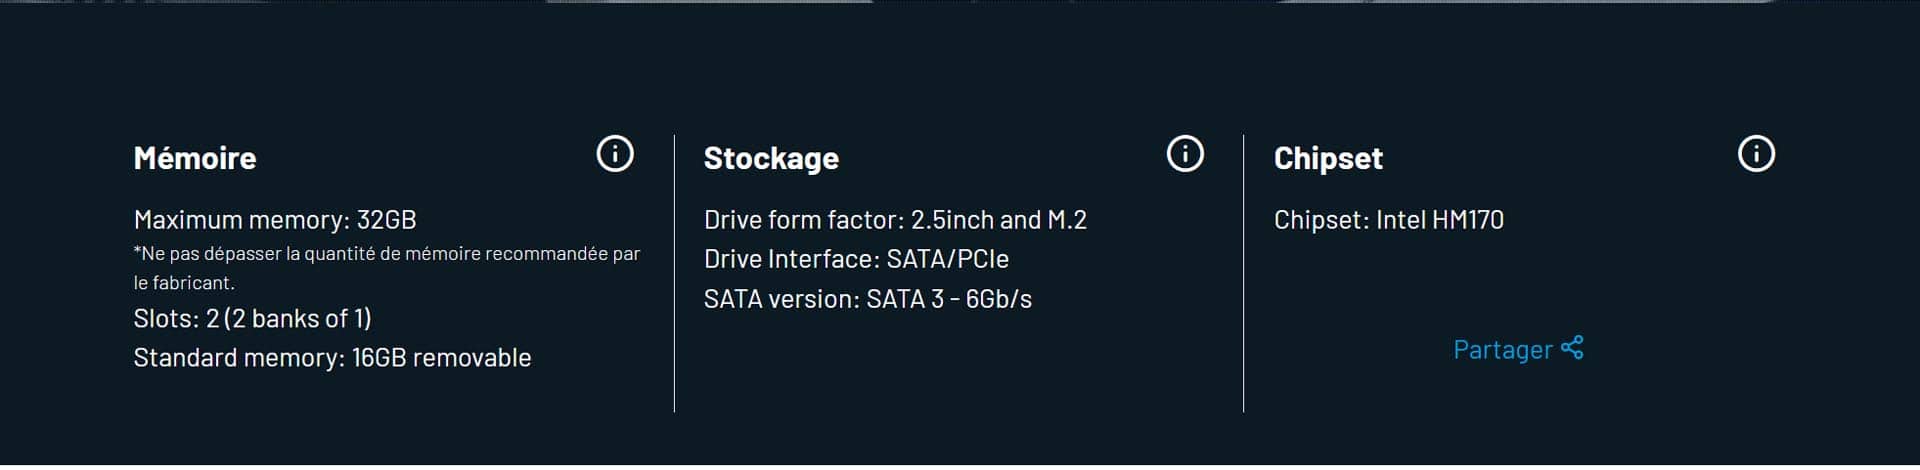Select the Stockage heading

pos(771,158)
